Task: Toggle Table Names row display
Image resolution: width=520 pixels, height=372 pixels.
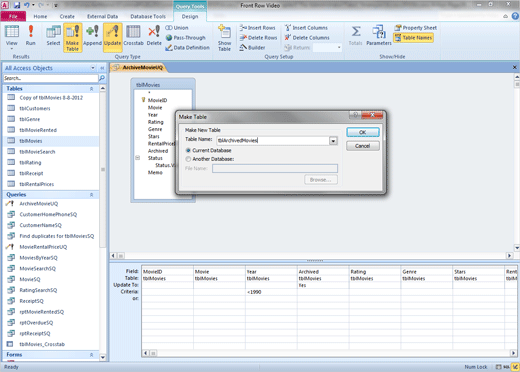Action: click(x=413, y=38)
